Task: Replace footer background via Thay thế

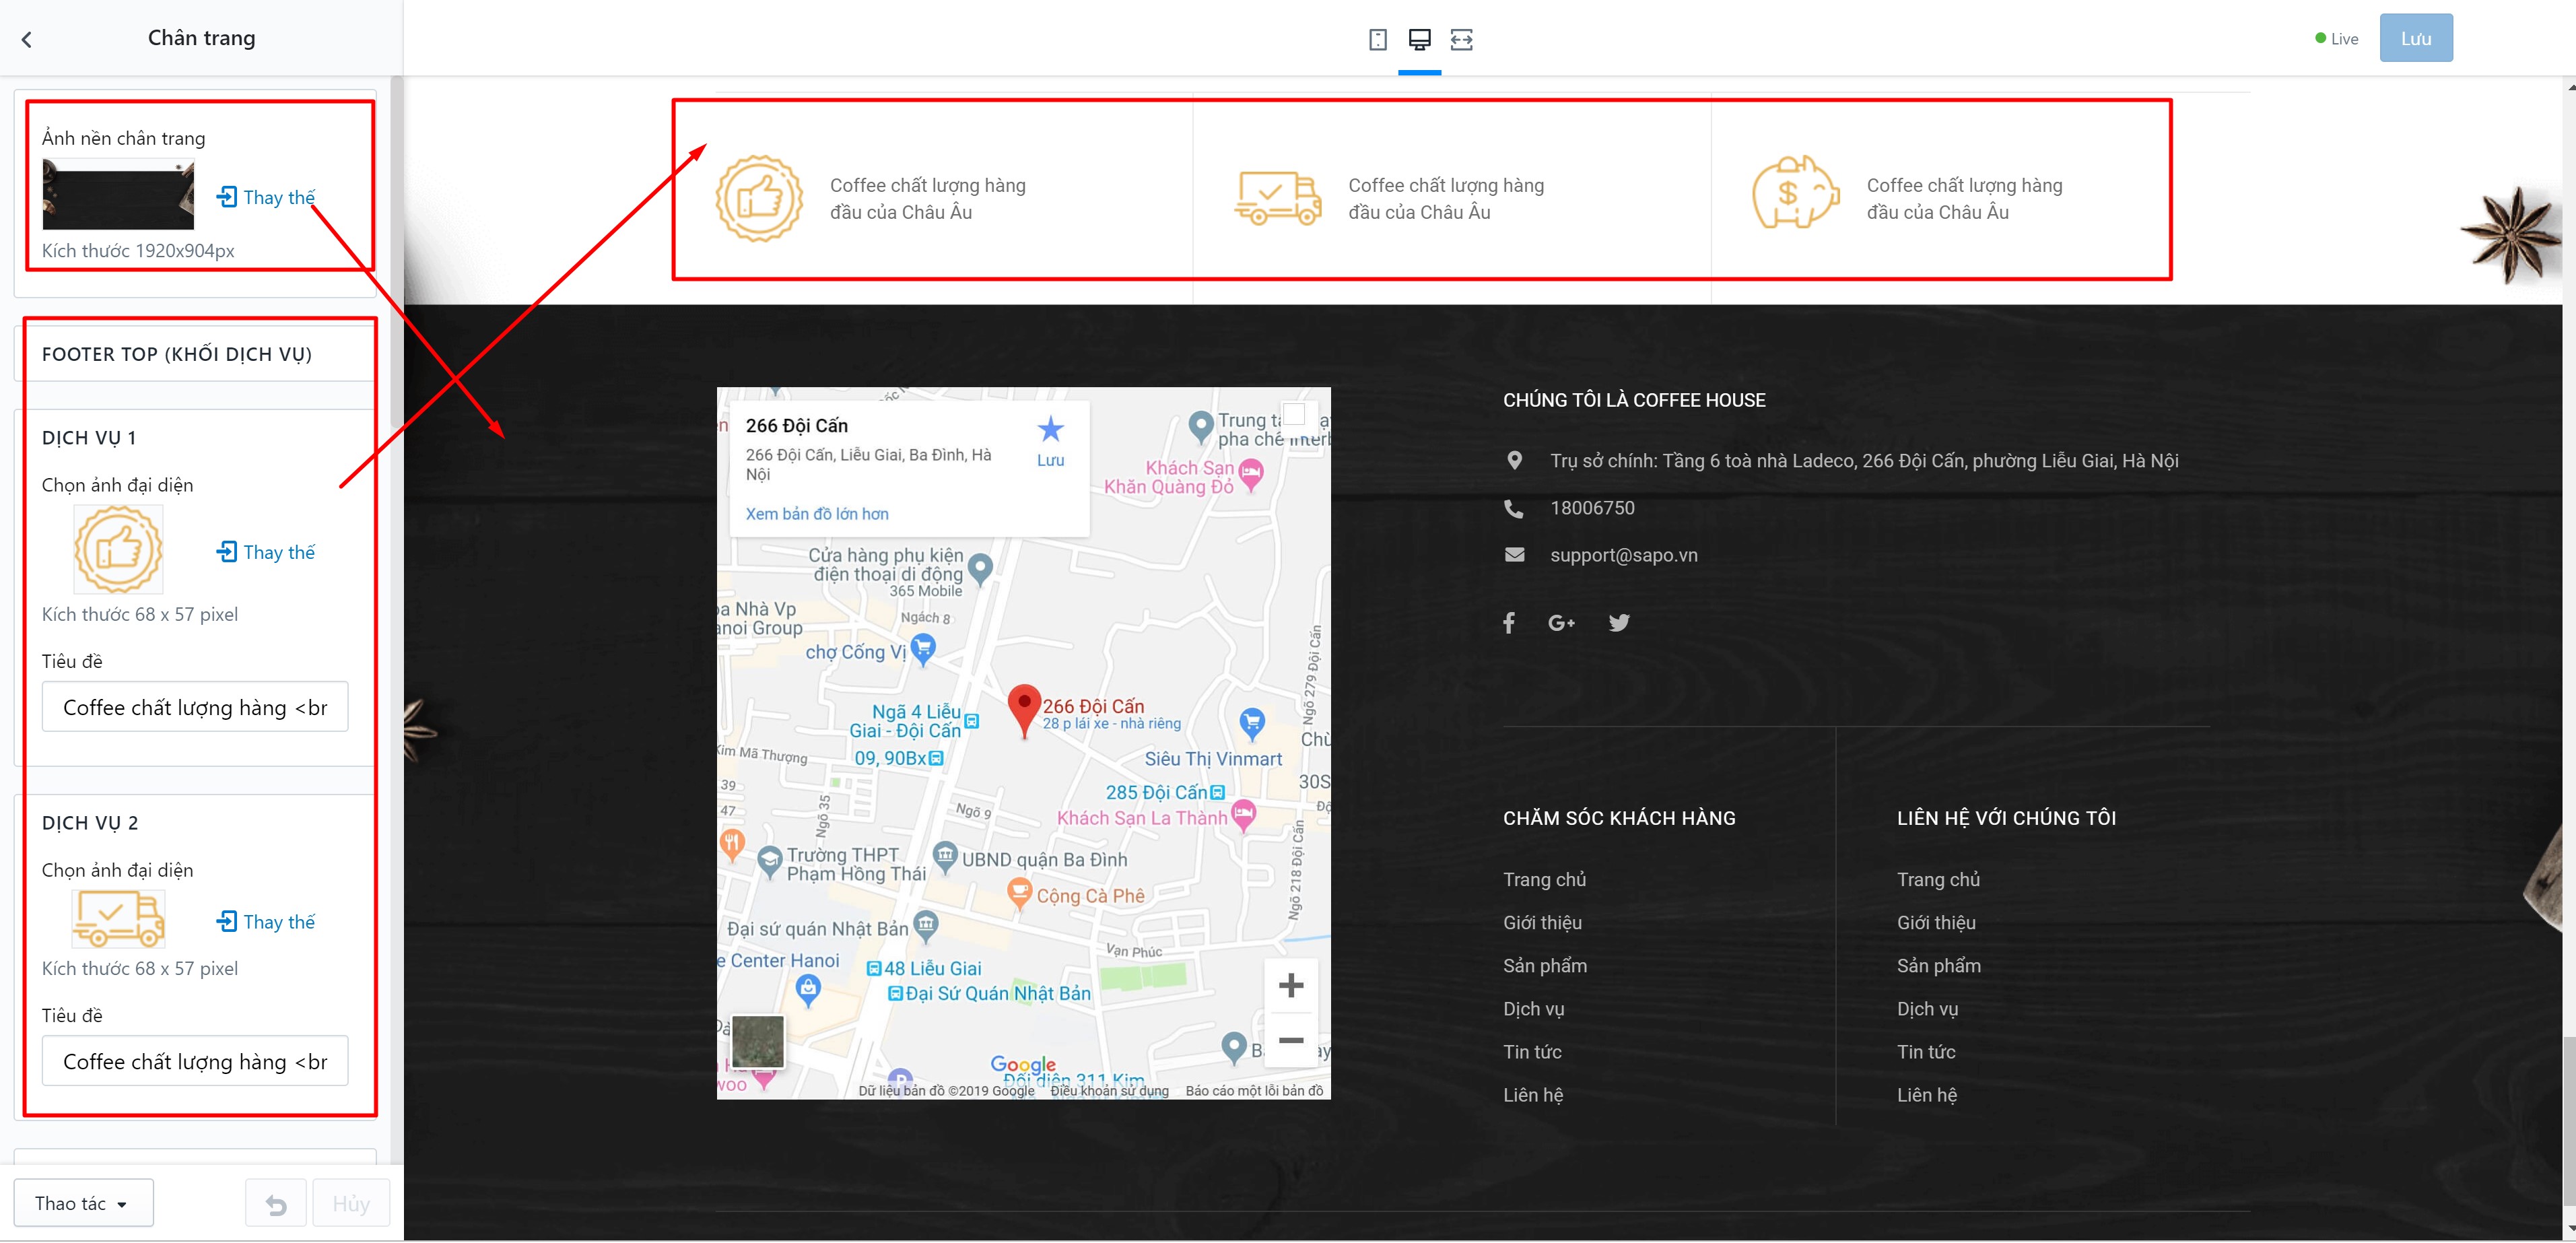Action: [266, 197]
